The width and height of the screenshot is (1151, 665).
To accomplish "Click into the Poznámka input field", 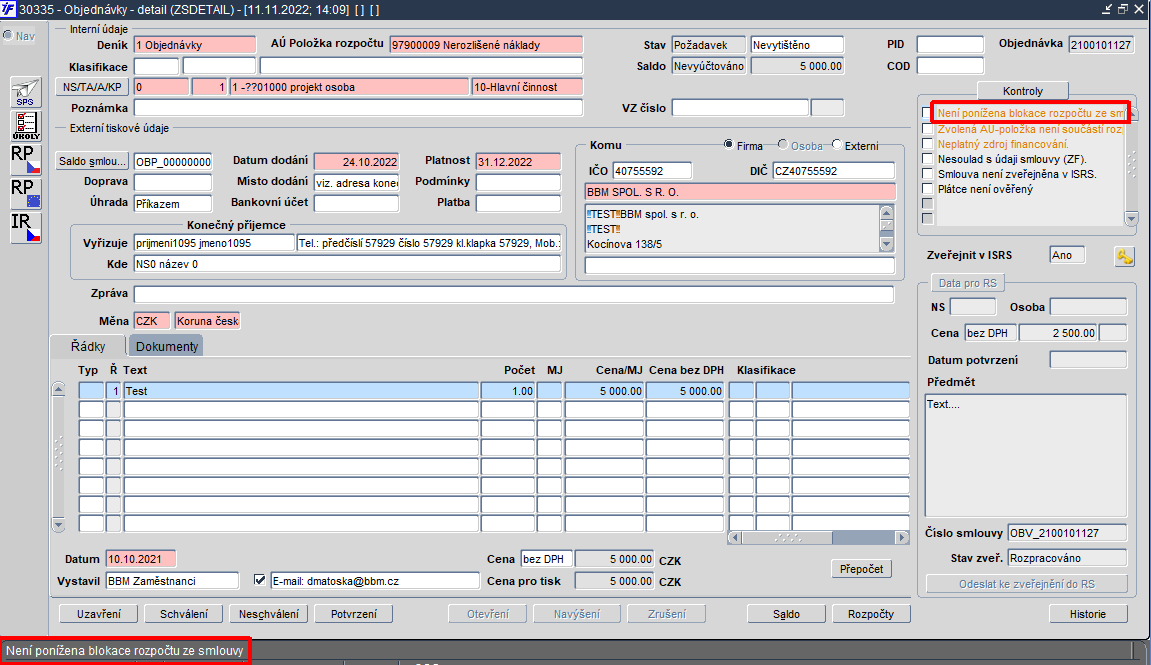I will 358,108.
